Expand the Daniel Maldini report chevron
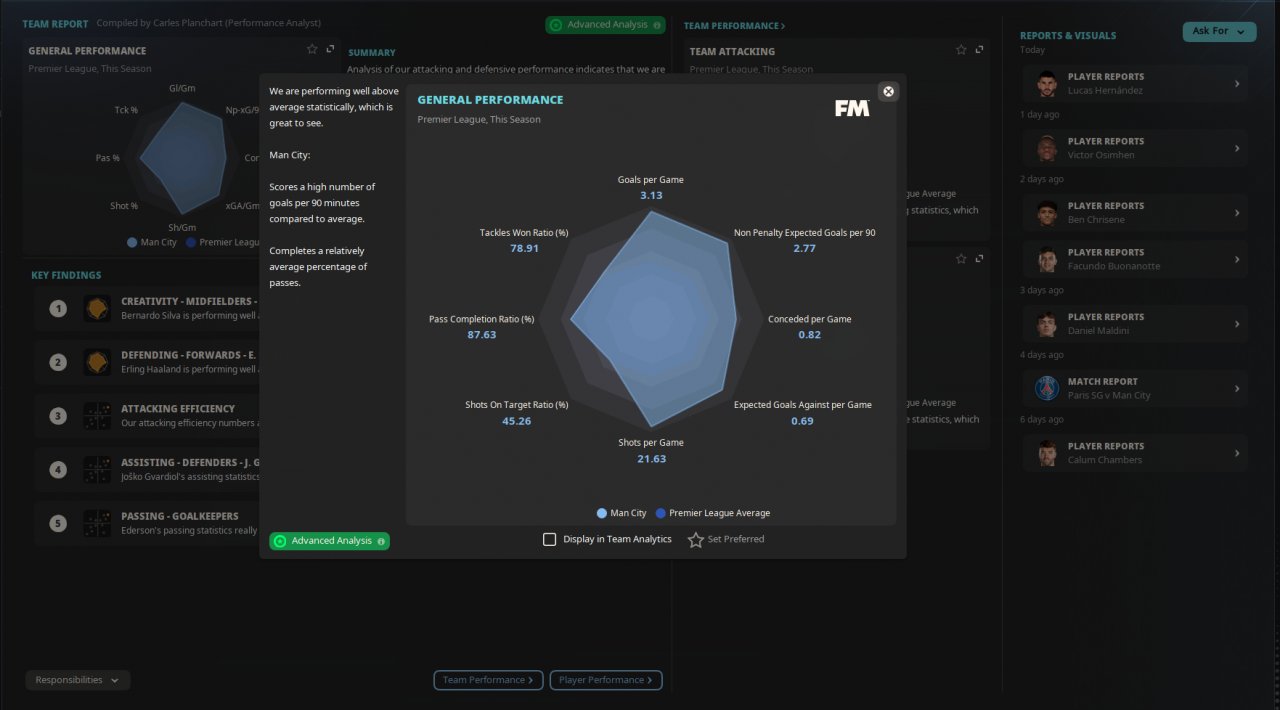The height and width of the screenshot is (710, 1280). [1237, 323]
